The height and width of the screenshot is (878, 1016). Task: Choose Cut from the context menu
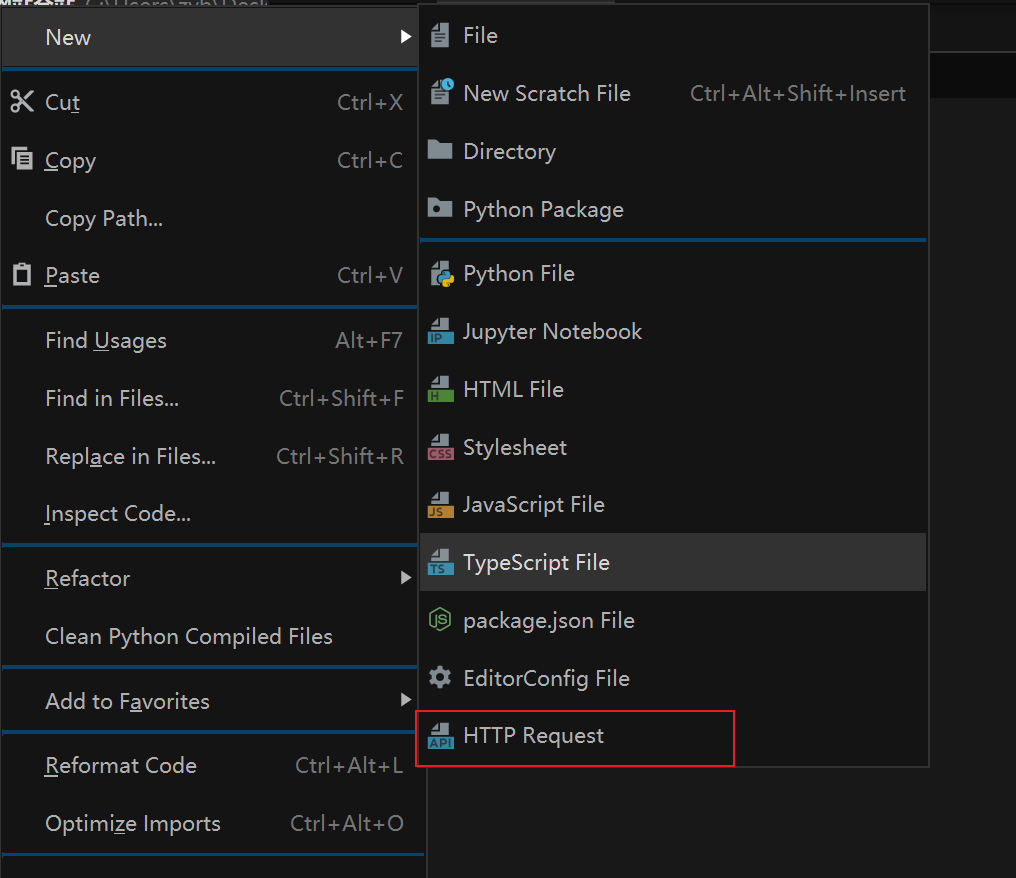(x=210, y=102)
